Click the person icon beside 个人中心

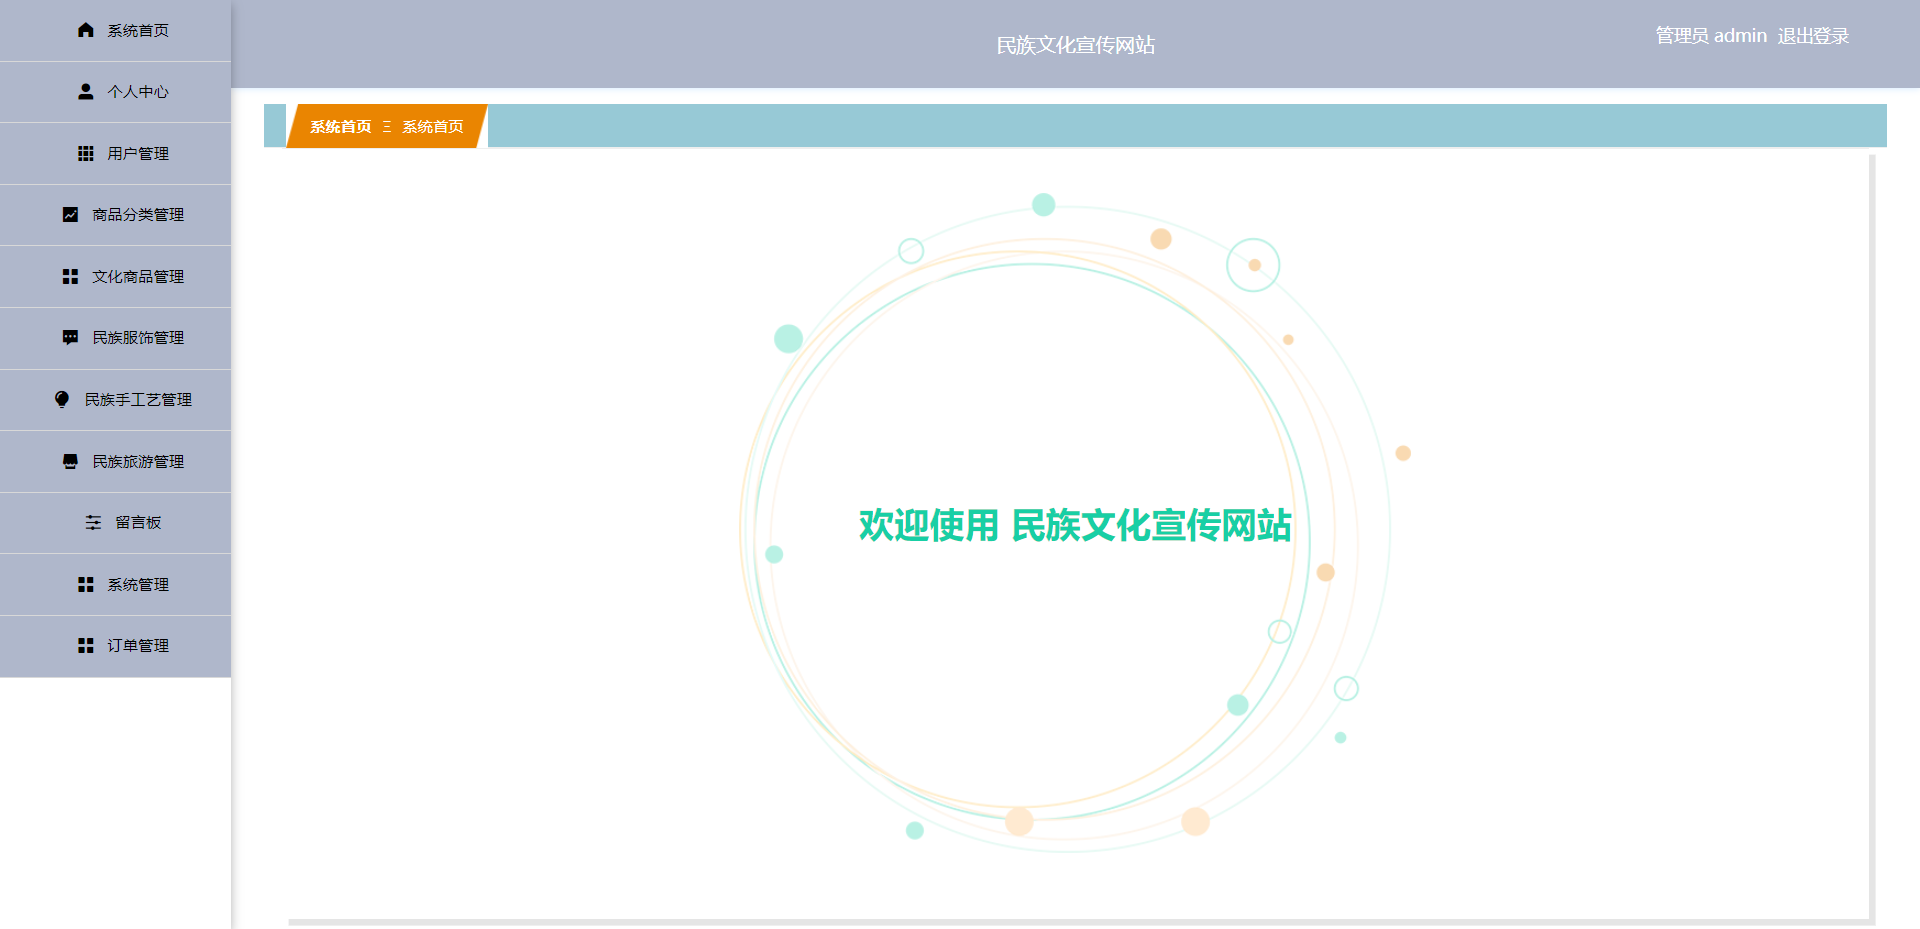86,92
